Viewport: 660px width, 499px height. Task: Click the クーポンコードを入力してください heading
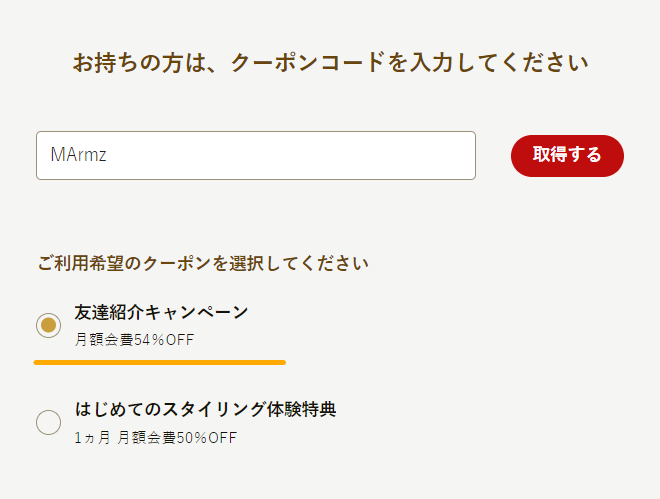330,63
